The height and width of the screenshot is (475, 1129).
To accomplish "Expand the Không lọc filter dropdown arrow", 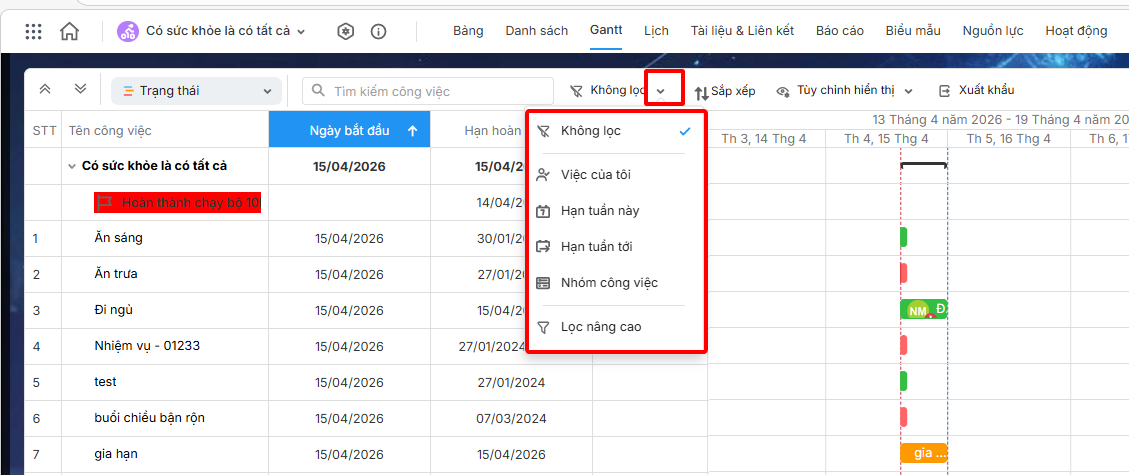I will pos(660,91).
